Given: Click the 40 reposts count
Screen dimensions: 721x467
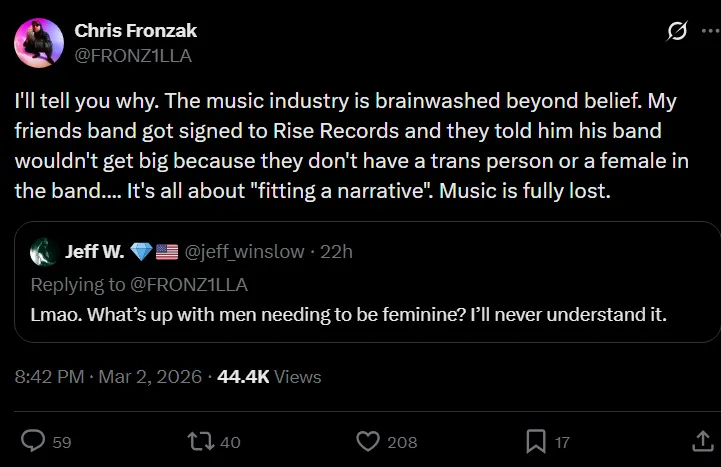Looking at the screenshot, I should coord(229,442).
